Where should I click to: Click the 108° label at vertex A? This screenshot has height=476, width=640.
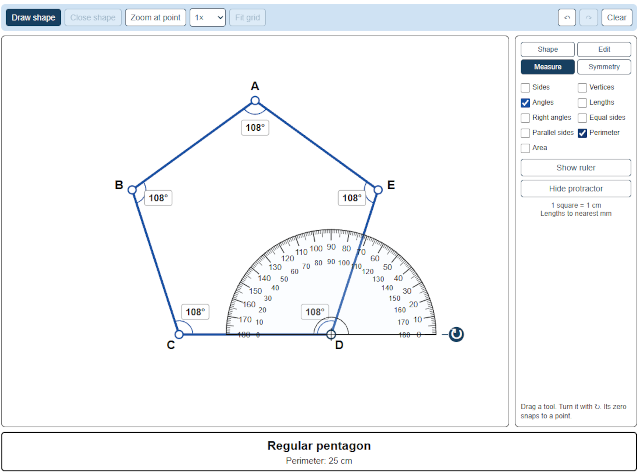coord(255,128)
